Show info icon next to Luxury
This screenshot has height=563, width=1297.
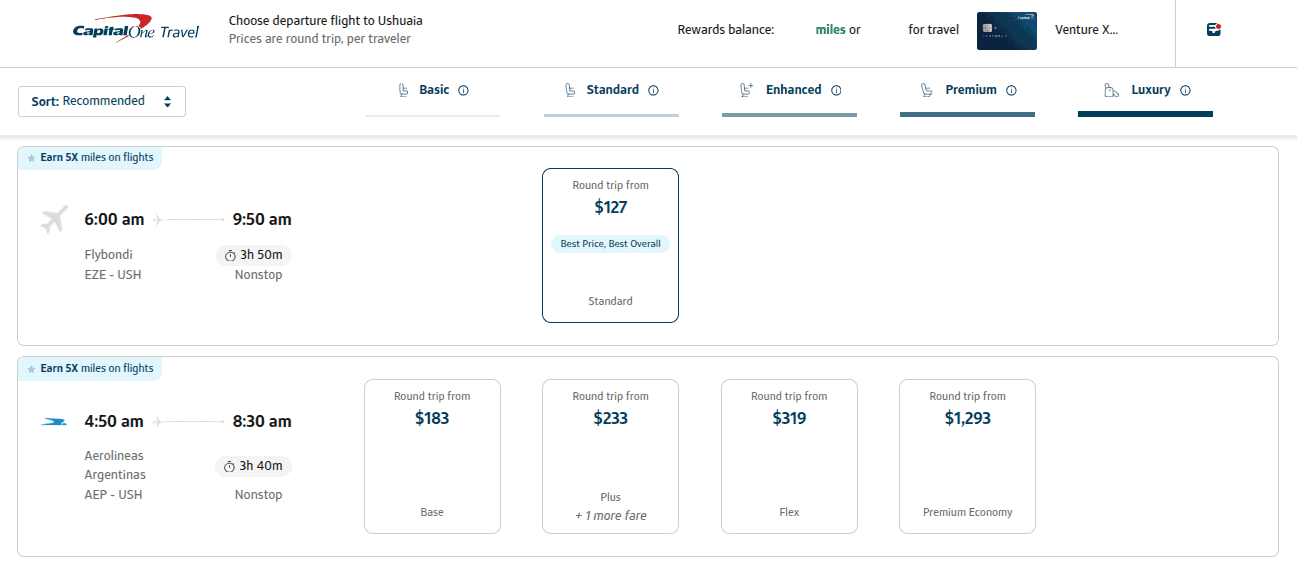coord(1185,90)
